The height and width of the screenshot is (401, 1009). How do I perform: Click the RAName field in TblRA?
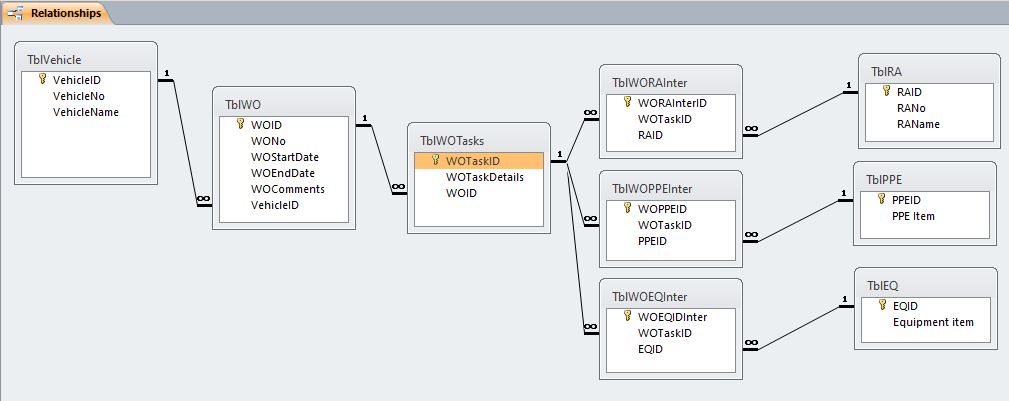pos(918,124)
